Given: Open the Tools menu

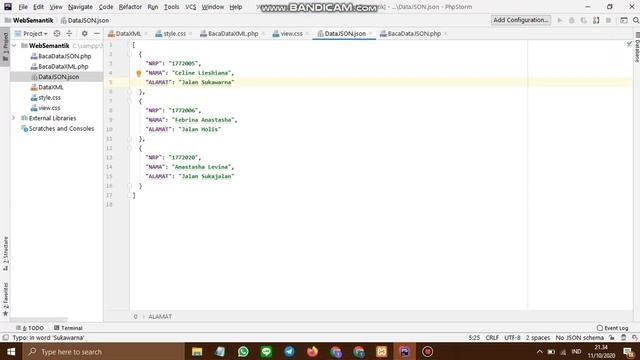Looking at the screenshot, I should coord(171,7).
